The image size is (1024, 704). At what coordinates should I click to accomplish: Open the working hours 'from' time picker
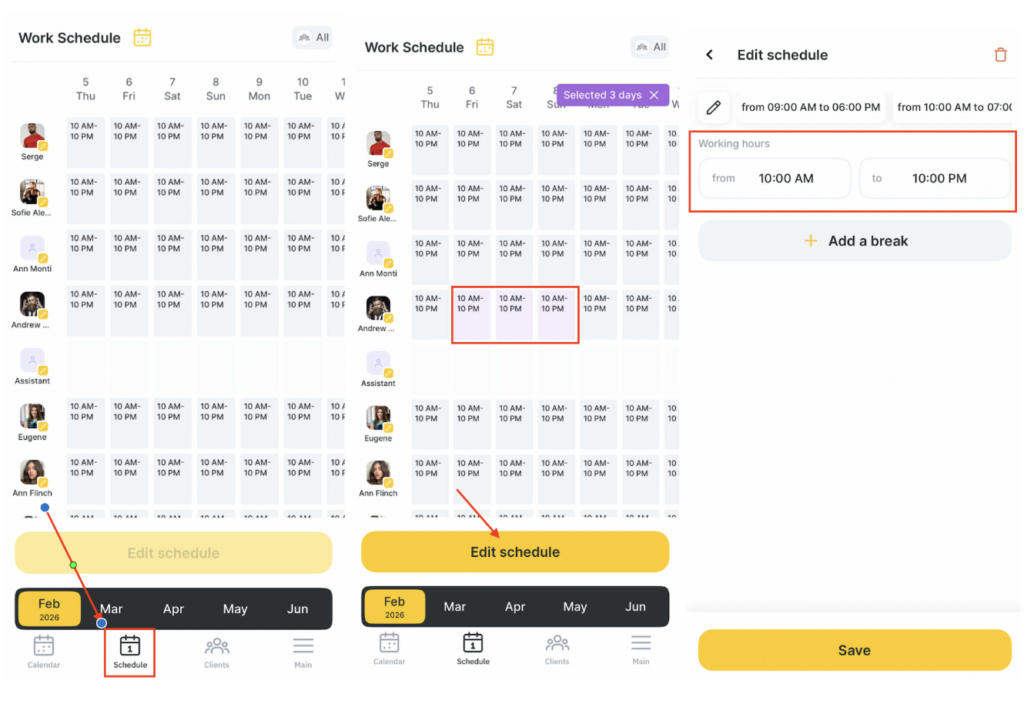[775, 179]
